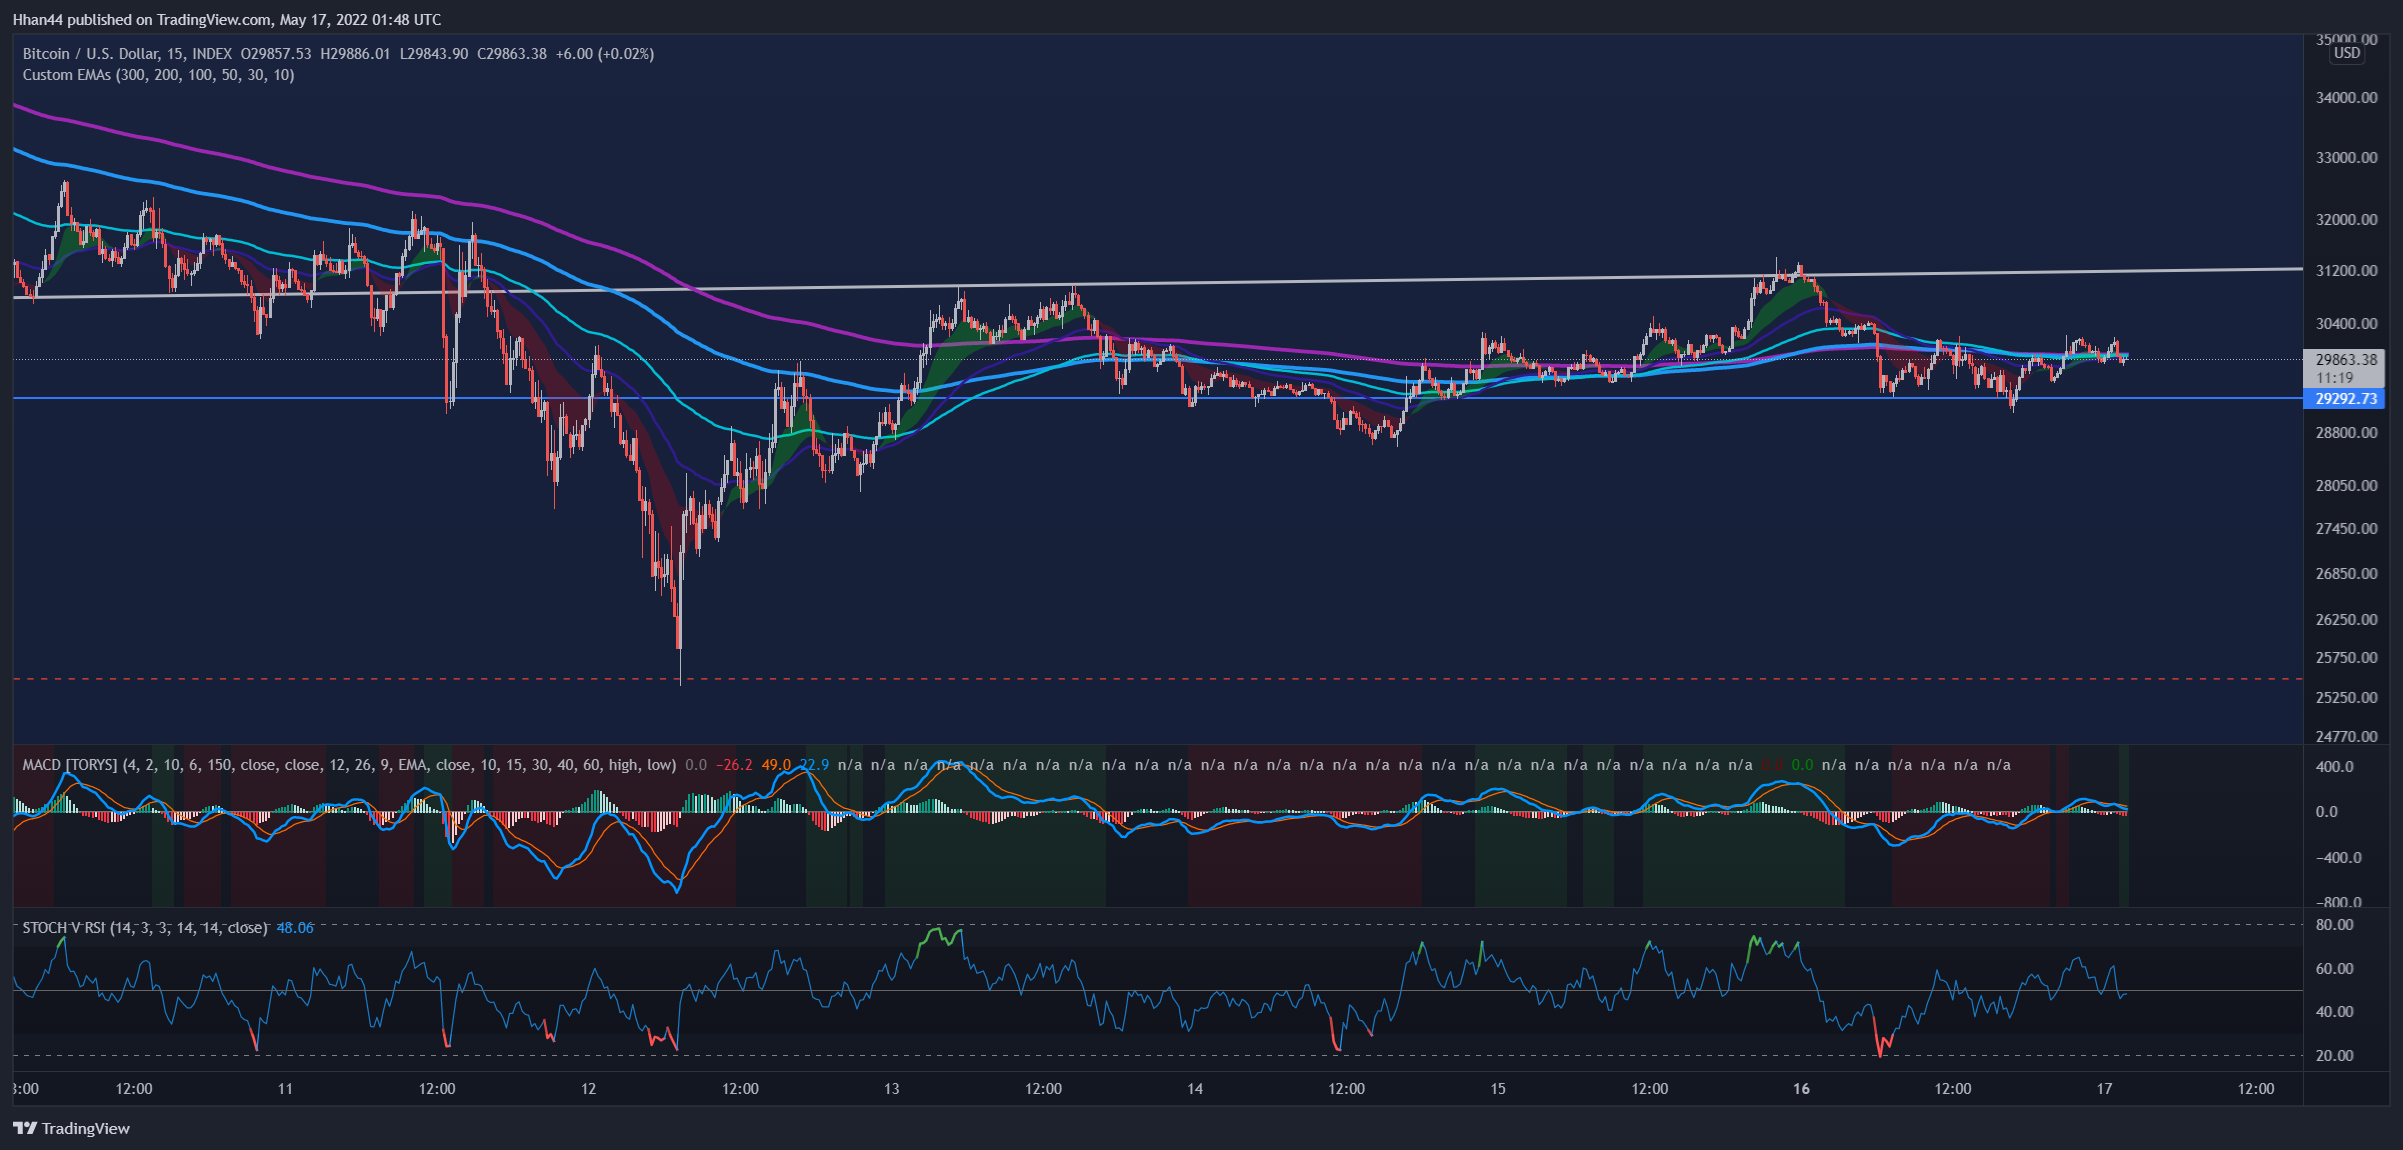Click the 26850.00 price axis label
The image size is (2403, 1150).
click(2346, 574)
